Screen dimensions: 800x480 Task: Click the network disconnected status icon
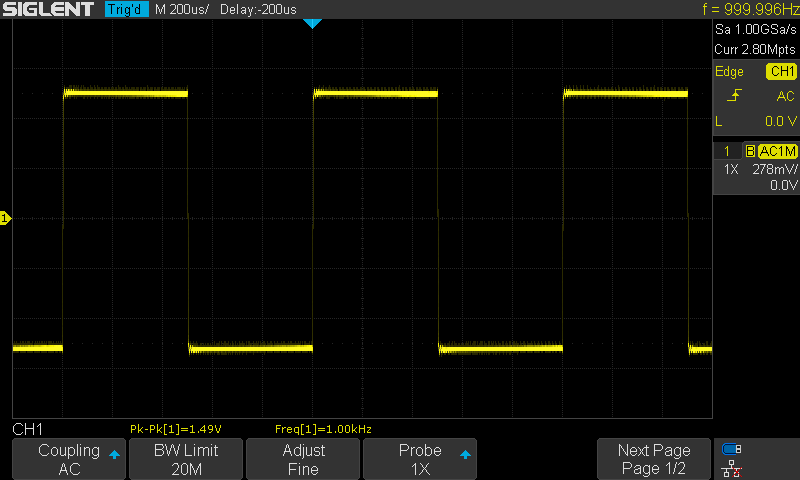tap(732, 468)
